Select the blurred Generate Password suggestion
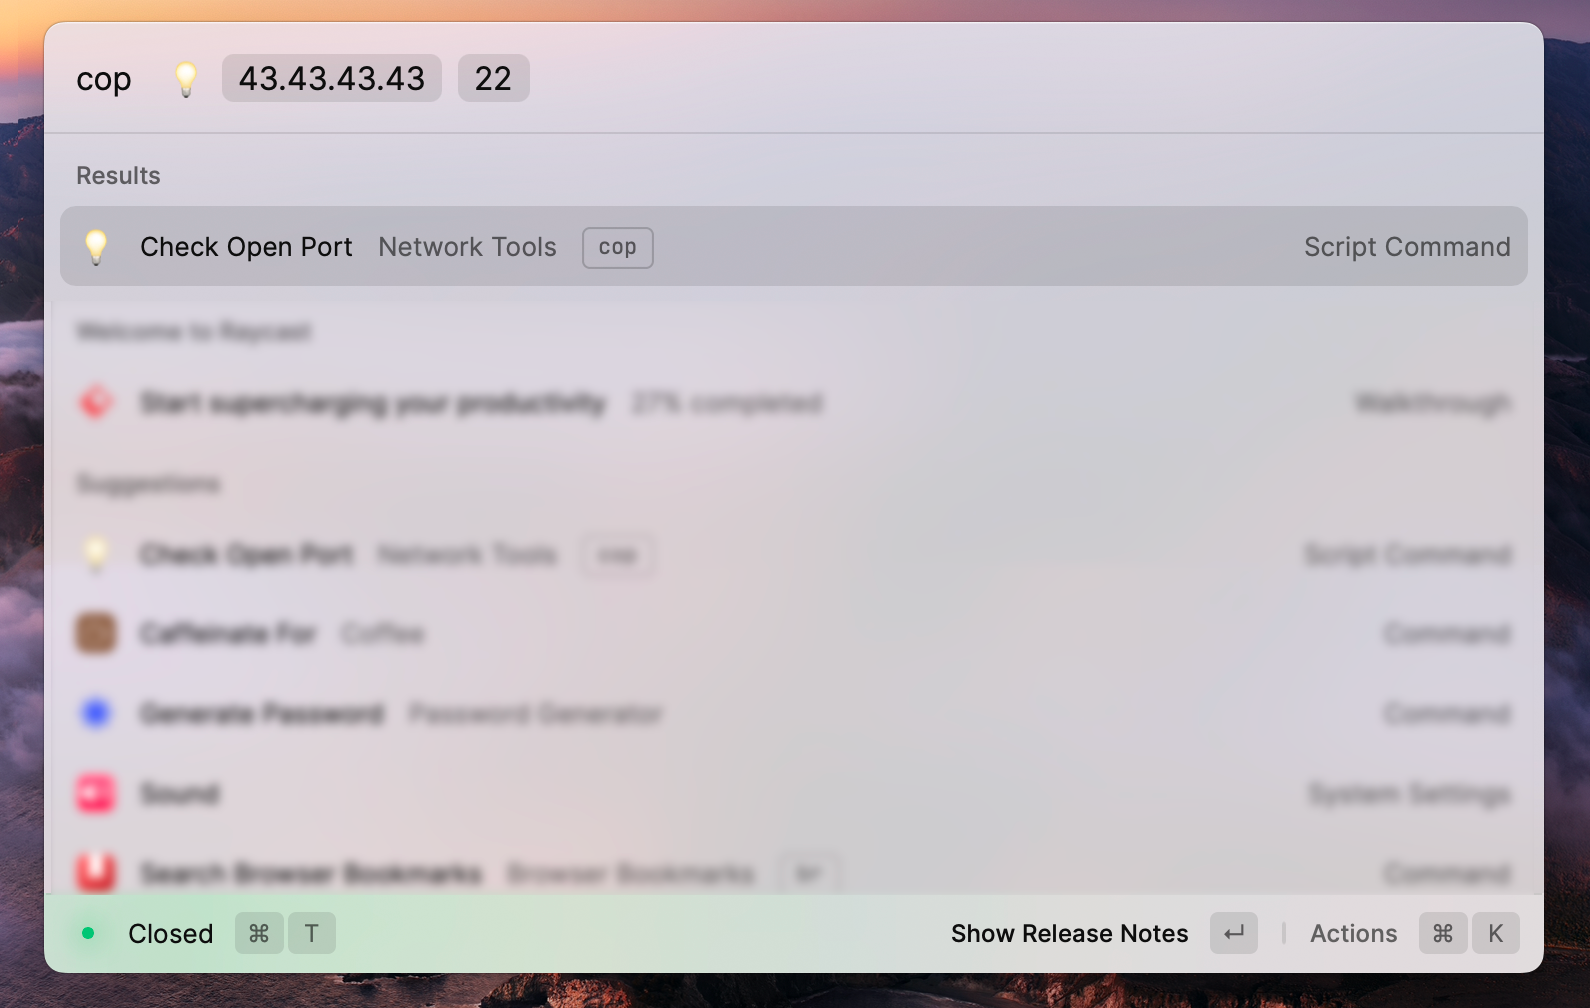 262,713
